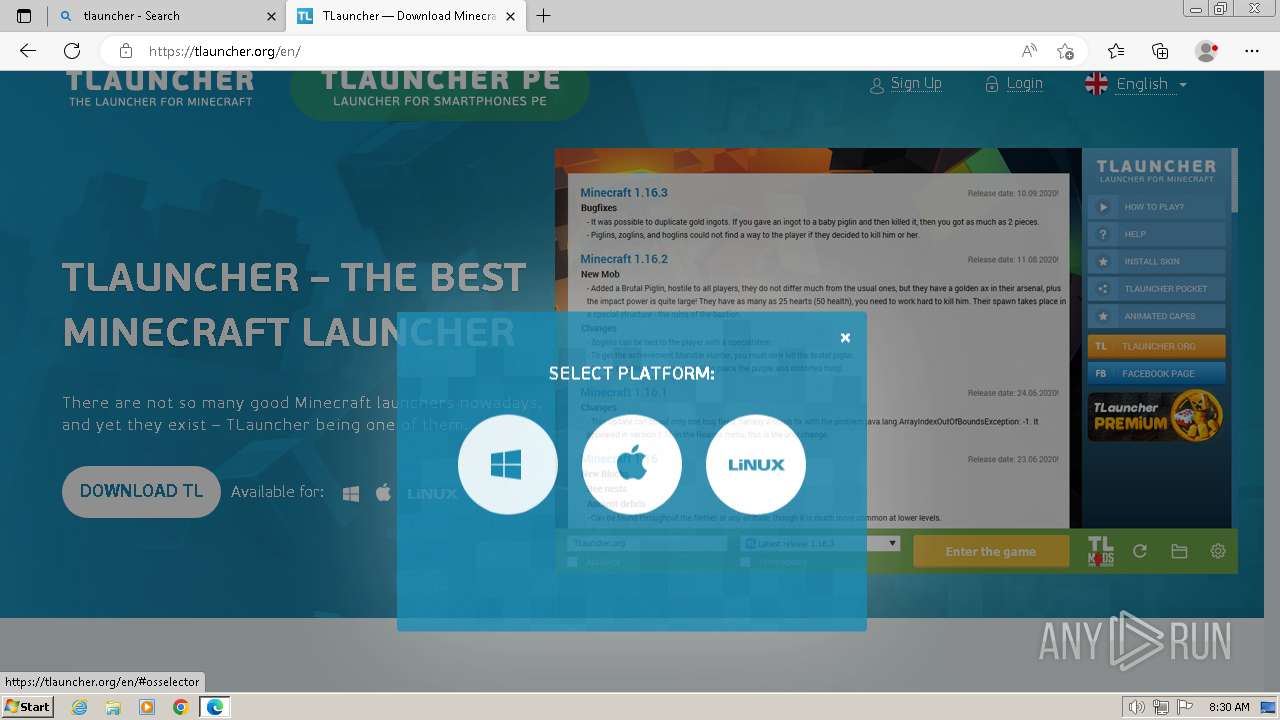The height and width of the screenshot is (720, 1280).
Task: Choose the Linux platform icon in dialog
Action: 755,464
